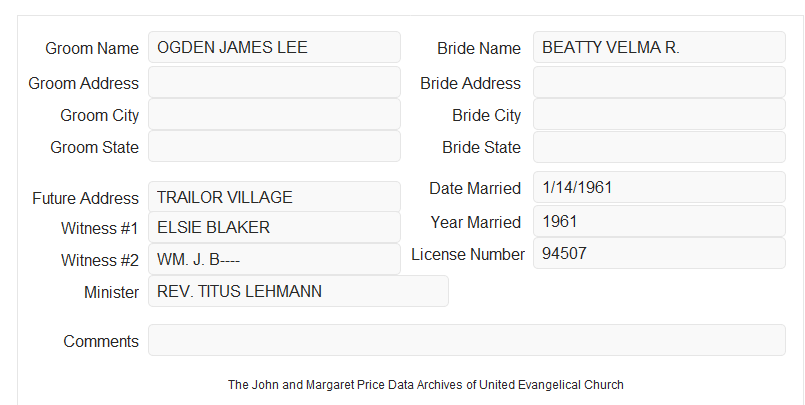Image resolution: width=805 pixels, height=405 pixels.
Task: Select the Date Married field
Action: click(659, 187)
